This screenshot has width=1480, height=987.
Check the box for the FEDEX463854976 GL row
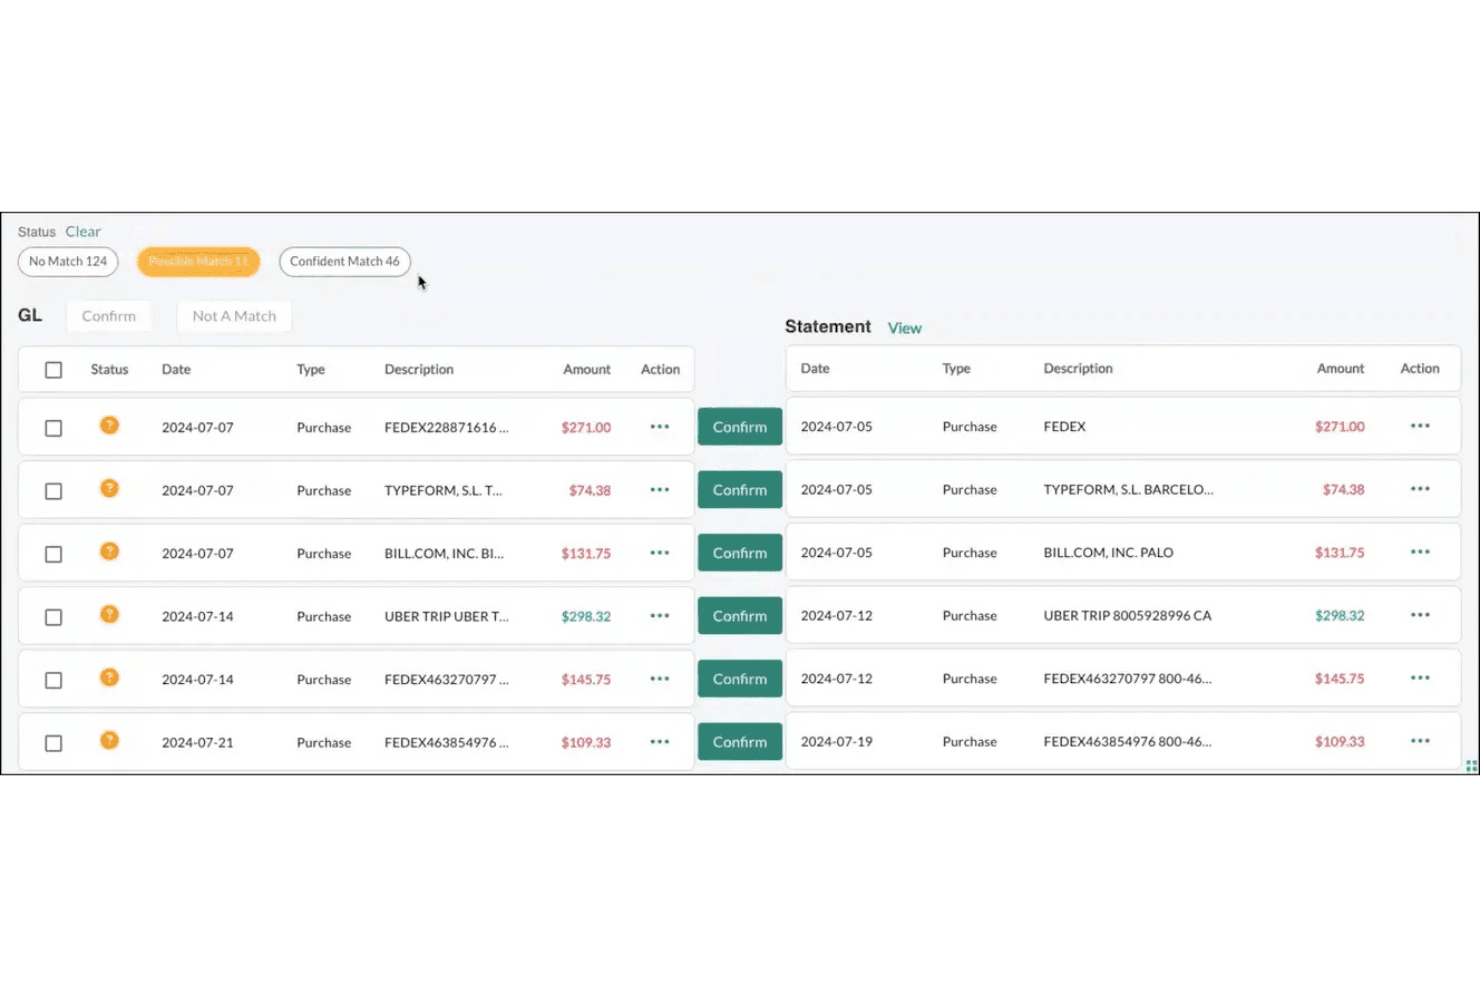[54, 743]
